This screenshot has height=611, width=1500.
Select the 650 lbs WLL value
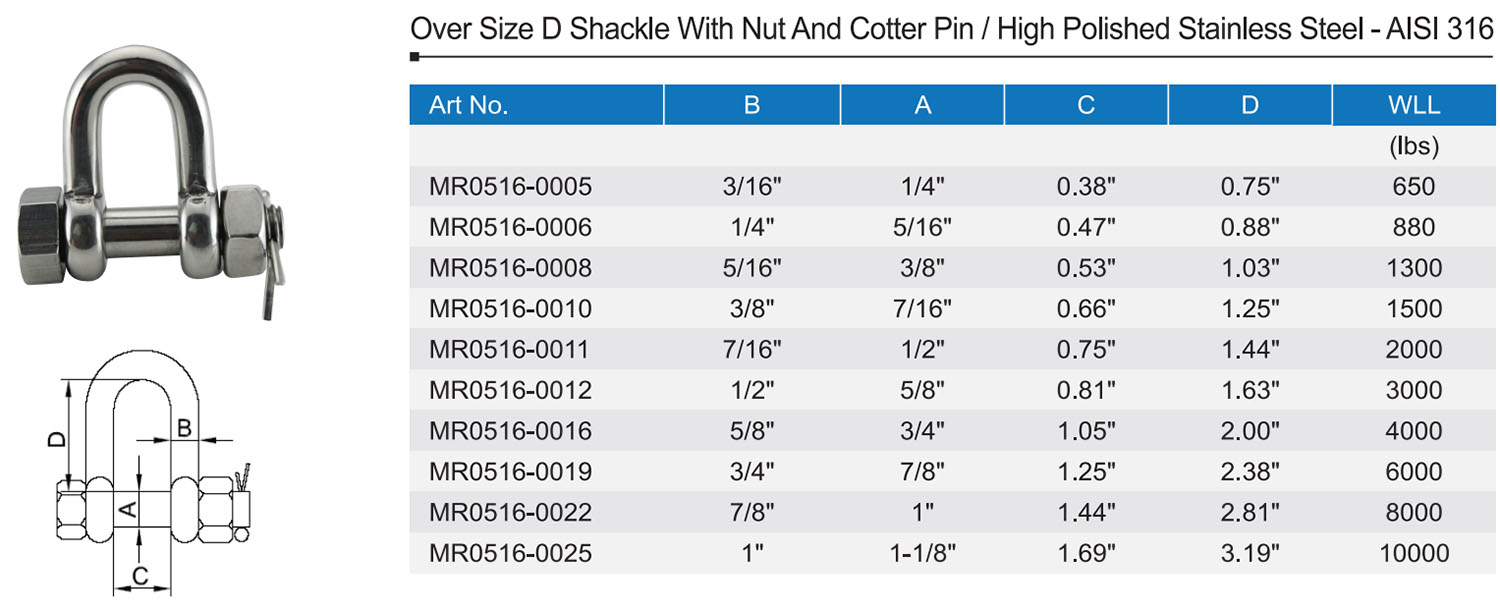(x=1414, y=187)
